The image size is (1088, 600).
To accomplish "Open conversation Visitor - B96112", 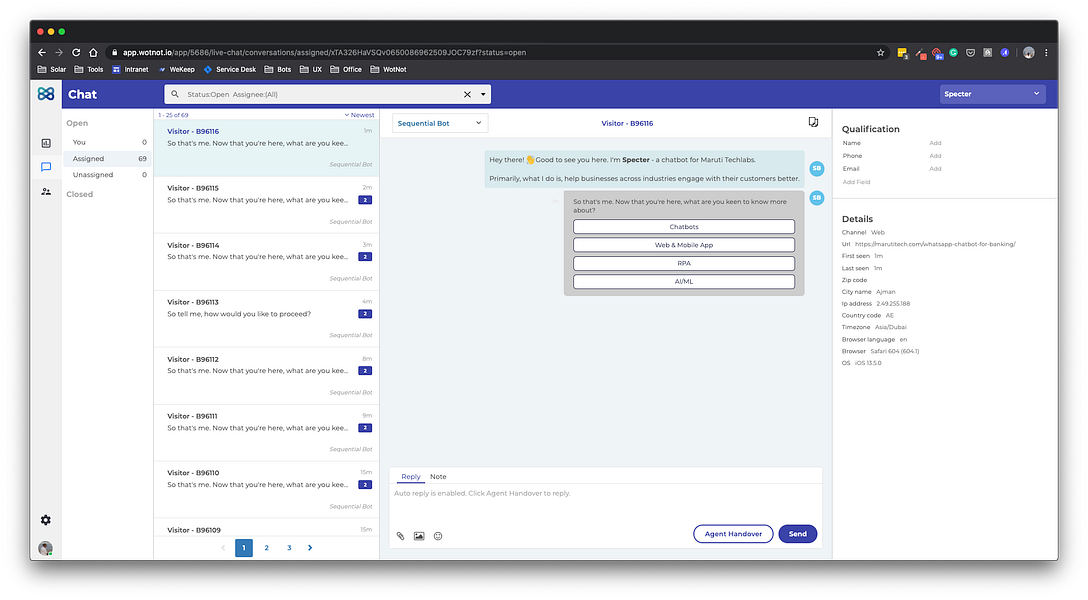I will tap(266, 376).
